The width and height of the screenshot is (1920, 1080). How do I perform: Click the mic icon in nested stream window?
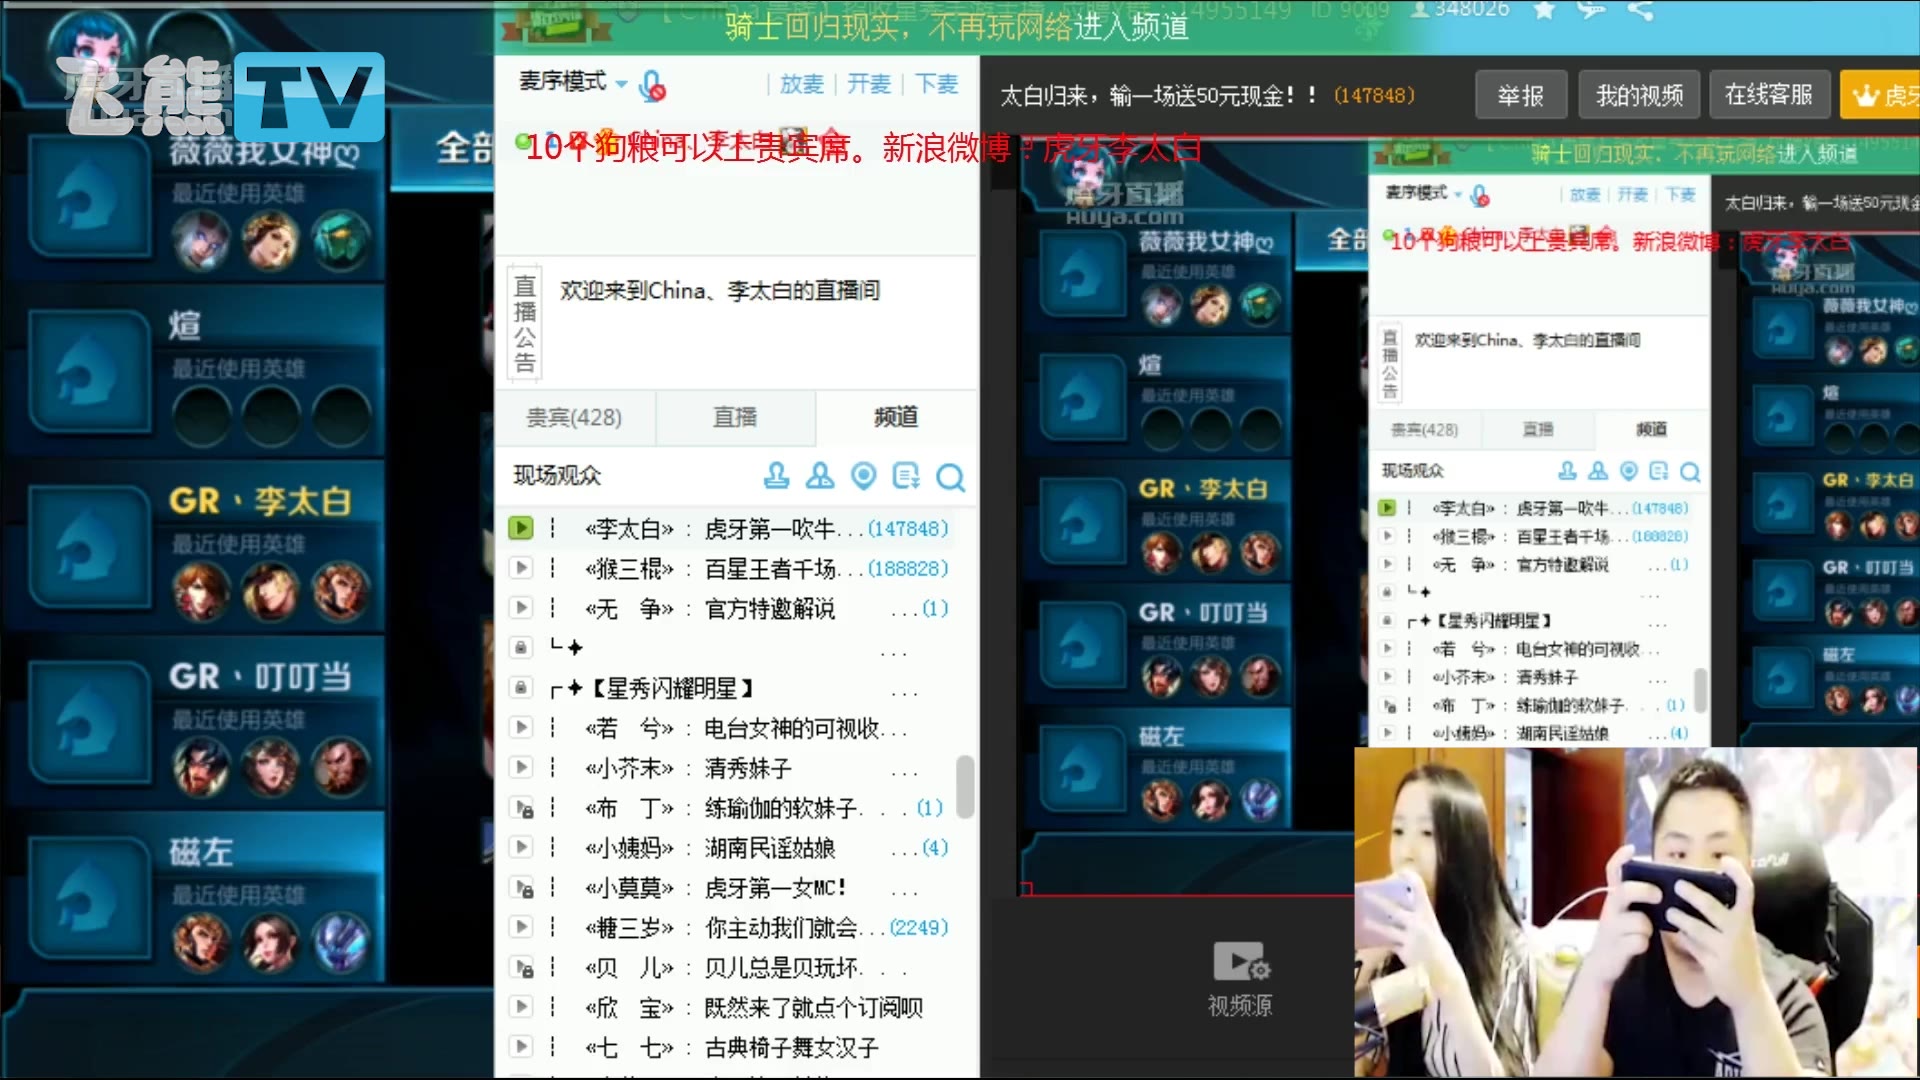pos(1480,195)
